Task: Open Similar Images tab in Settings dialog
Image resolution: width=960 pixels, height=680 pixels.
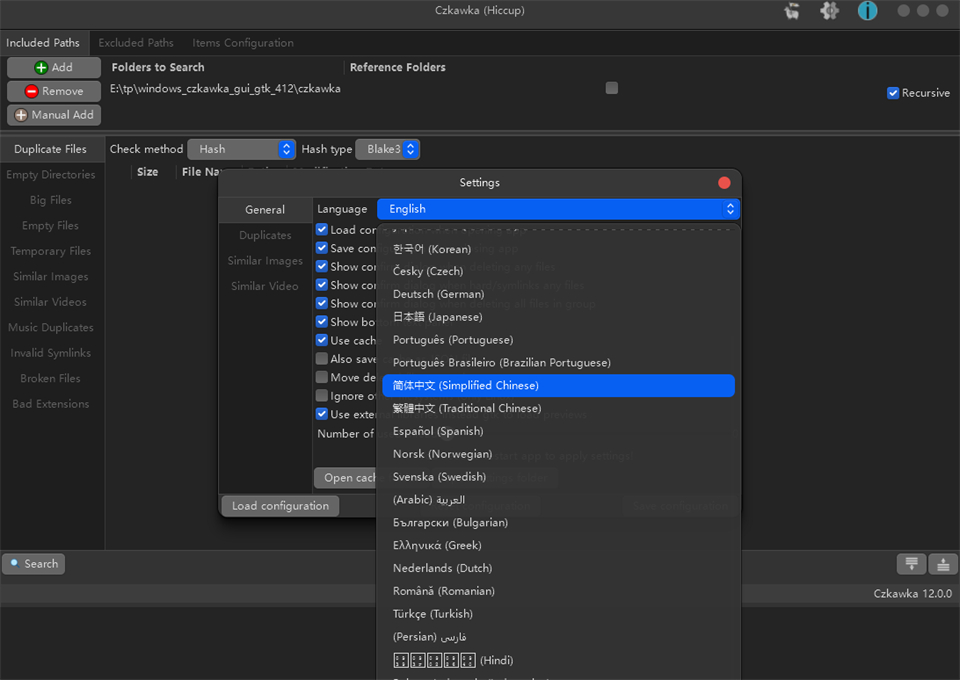Action: tap(265, 261)
